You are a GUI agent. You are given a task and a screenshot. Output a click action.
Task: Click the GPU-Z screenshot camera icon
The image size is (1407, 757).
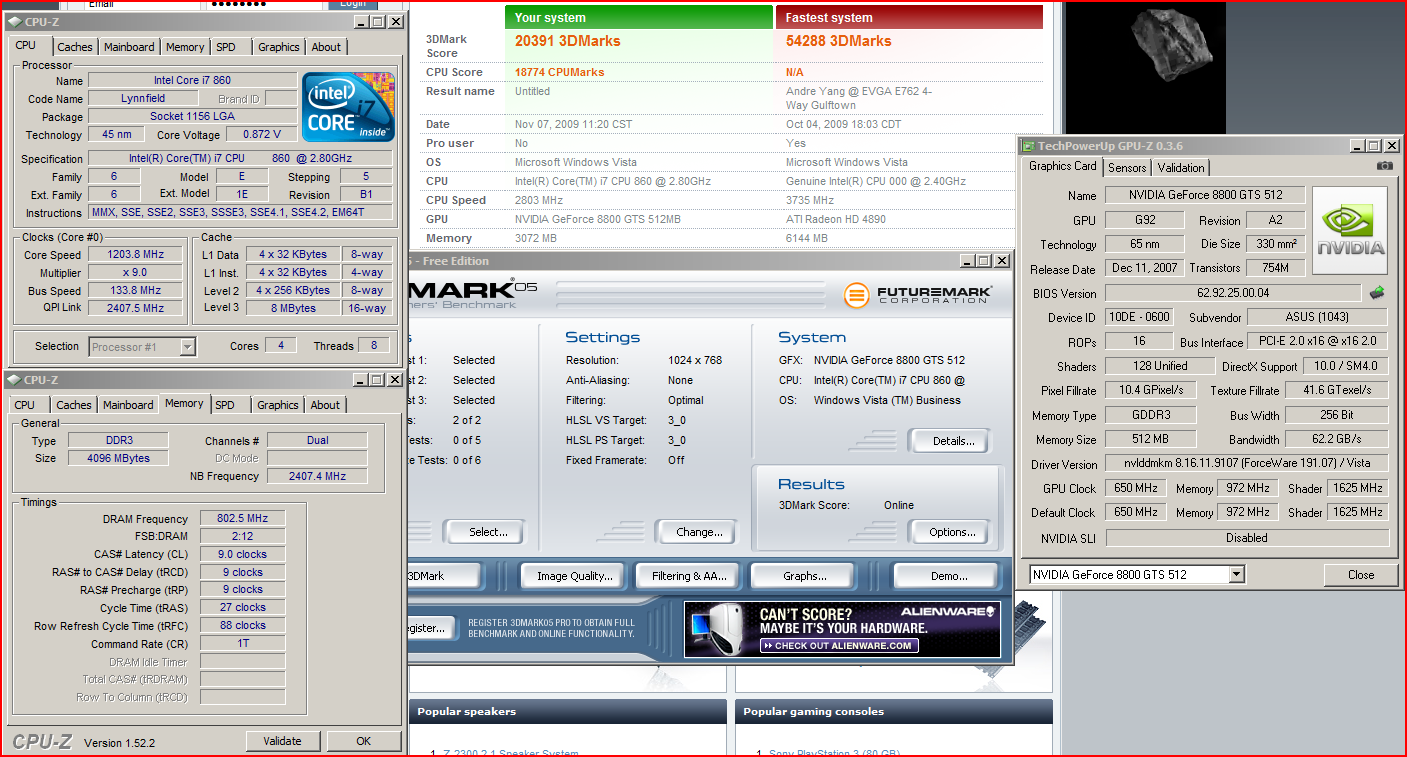pyautogui.click(x=1384, y=166)
